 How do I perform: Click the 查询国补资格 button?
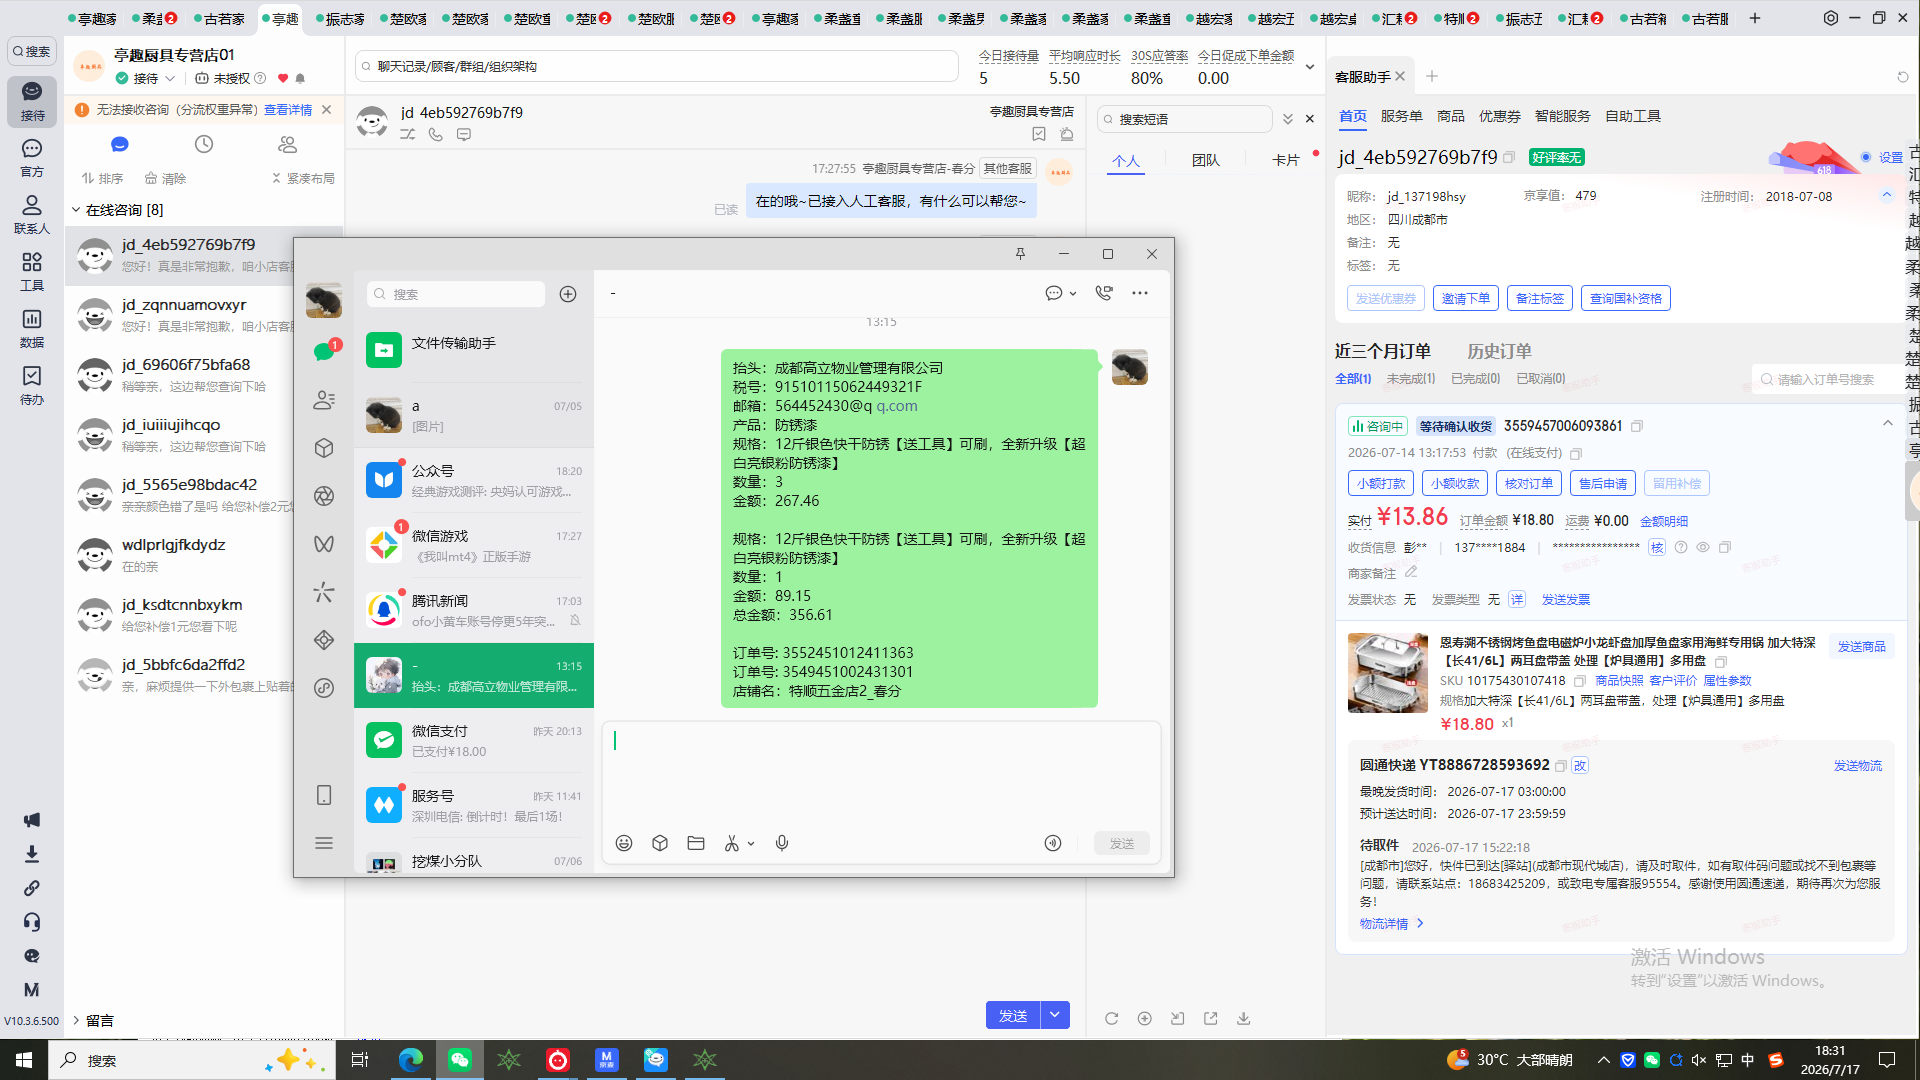pyautogui.click(x=1626, y=298)
